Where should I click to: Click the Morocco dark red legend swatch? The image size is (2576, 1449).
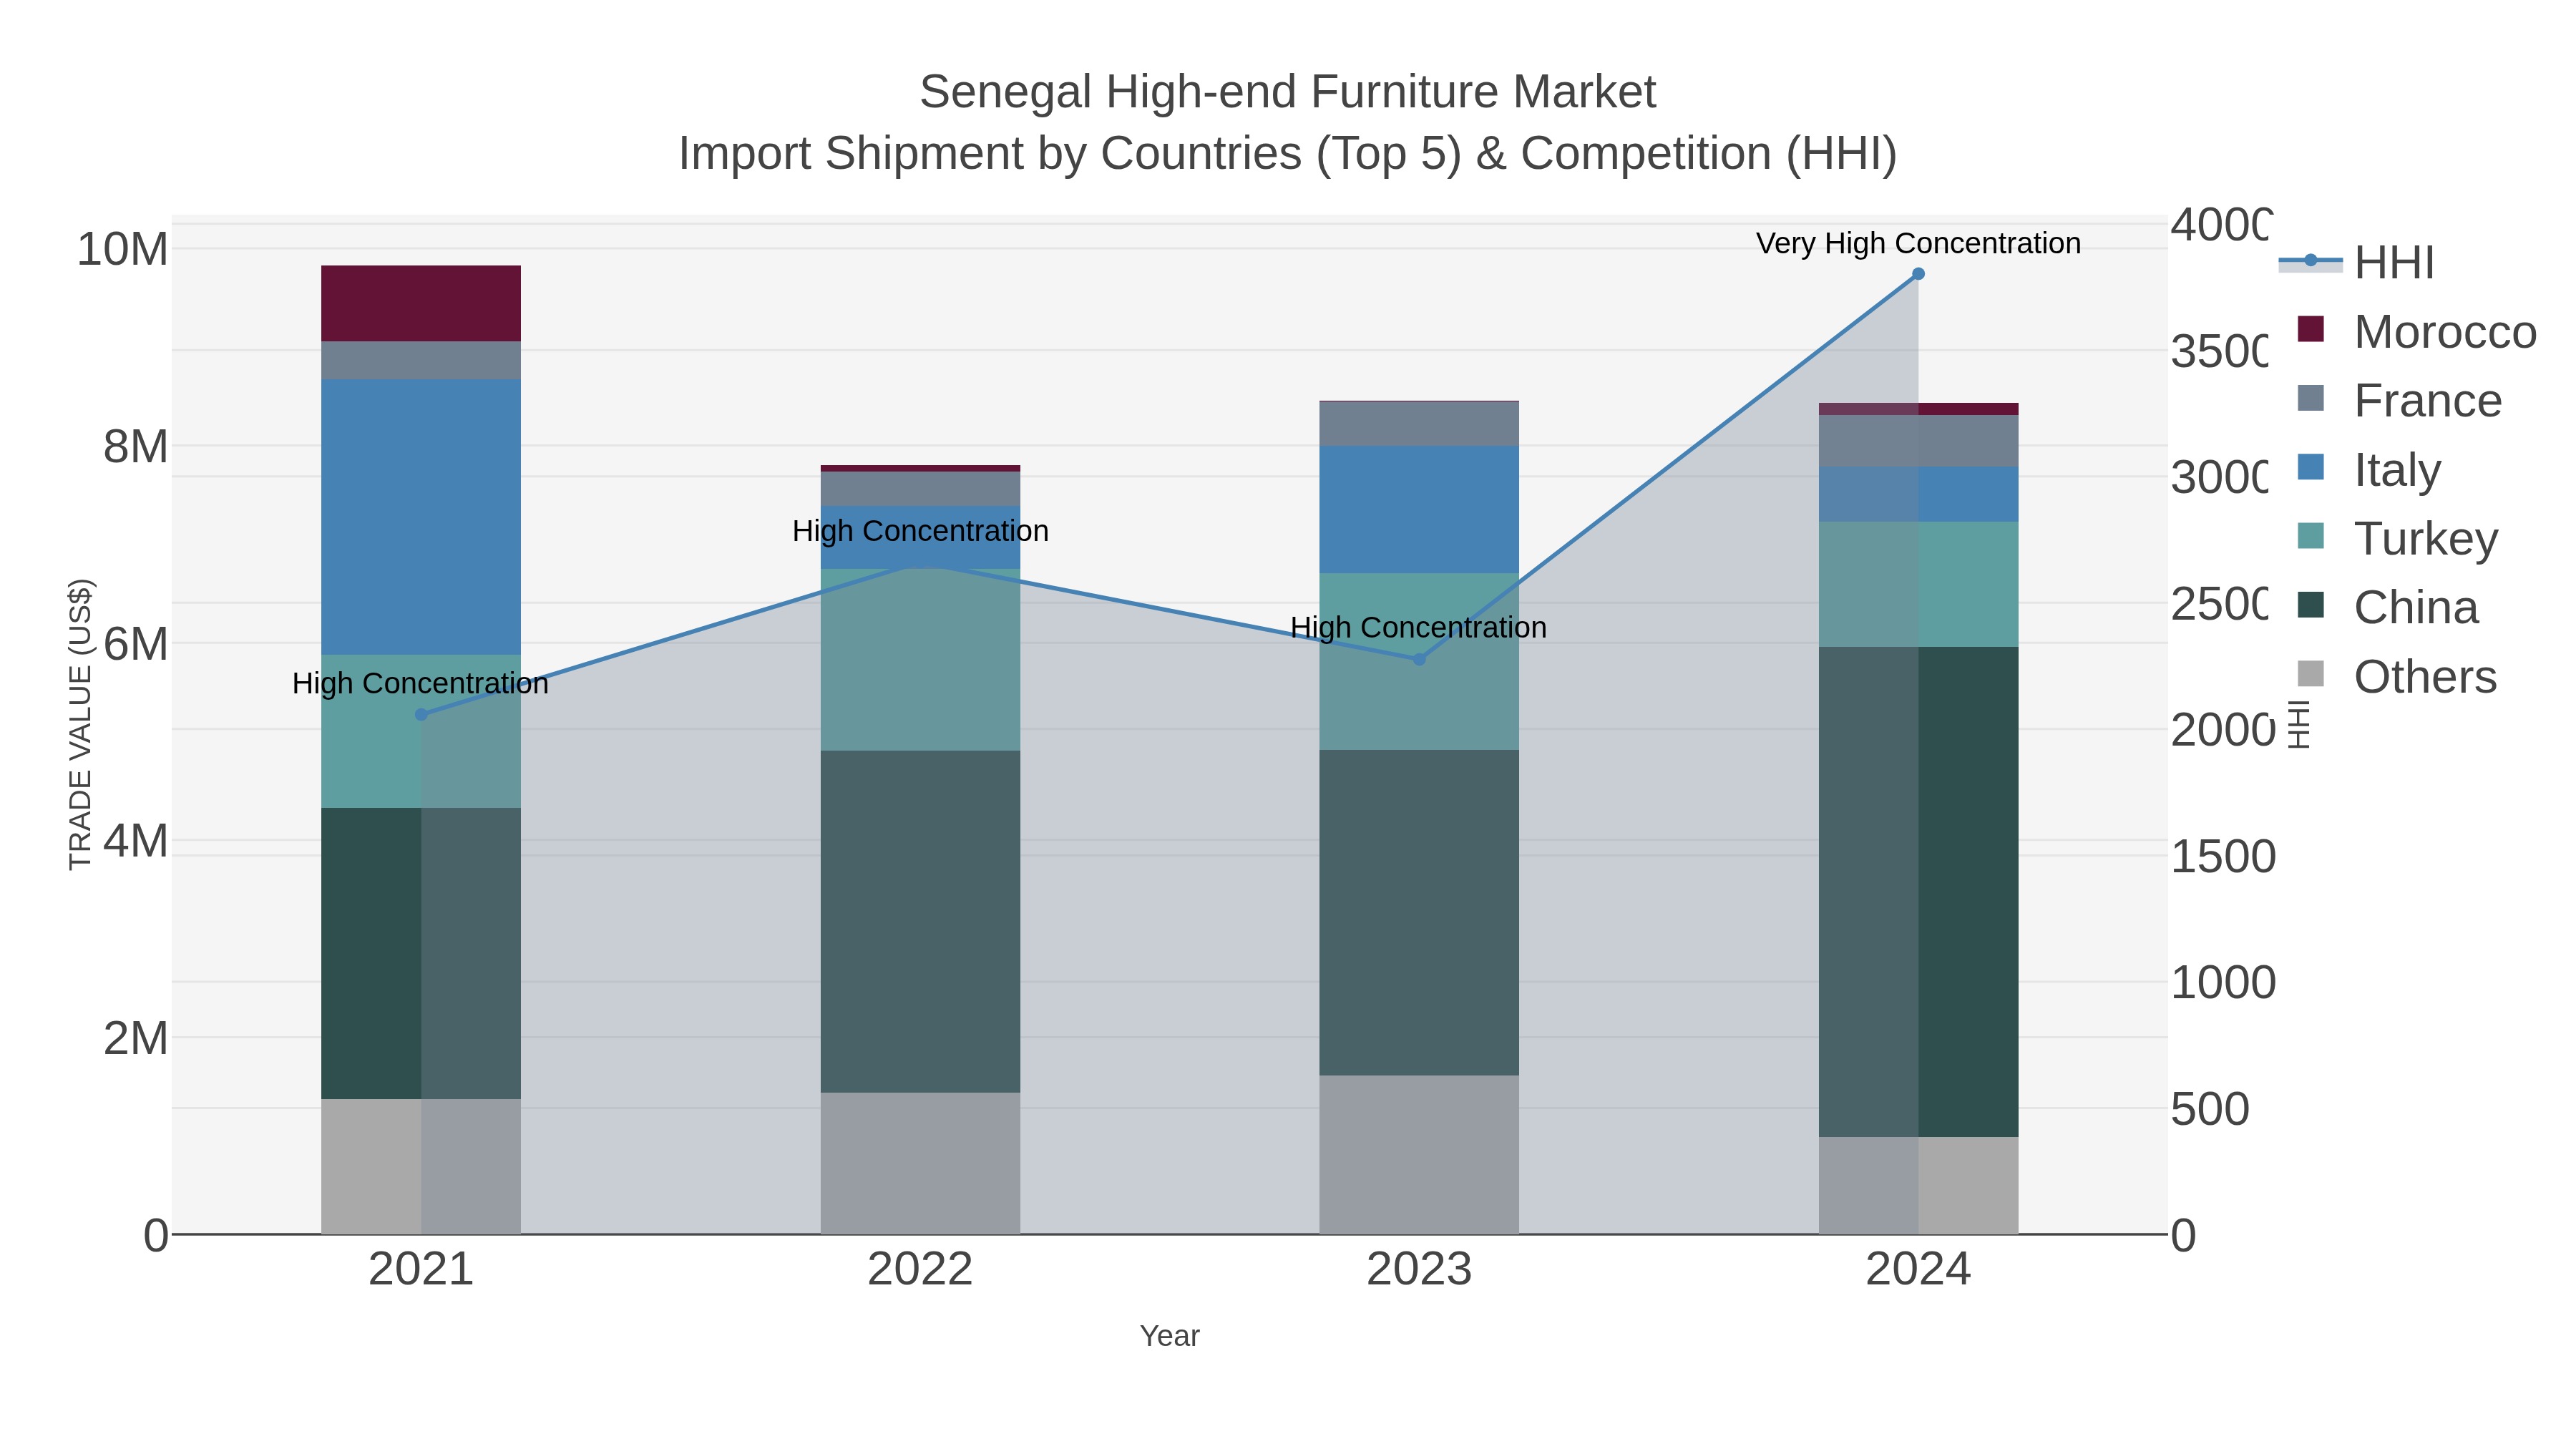point(2311,329)
